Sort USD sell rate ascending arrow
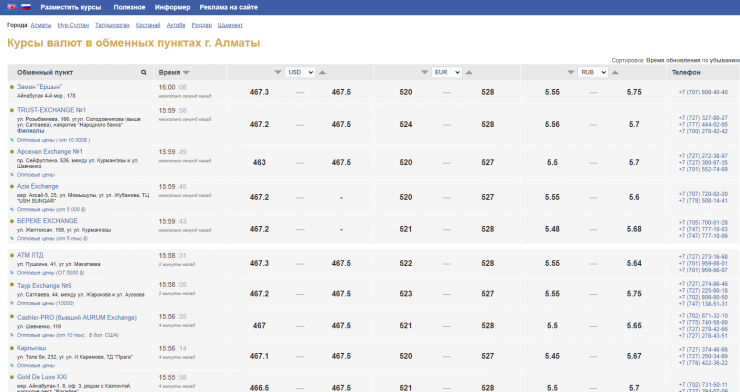 (322, 72)
